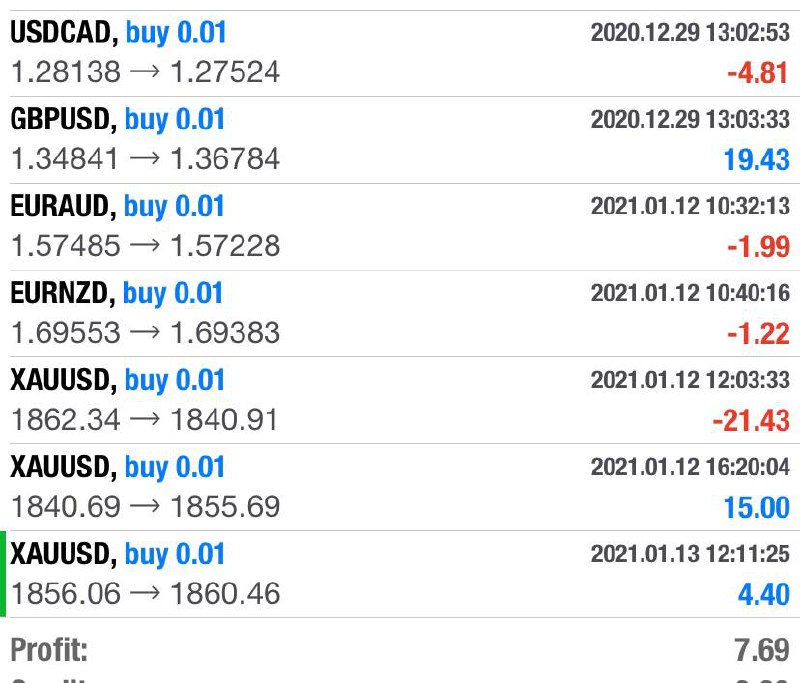Viewport: 800px width, 683px height.
Task: Click the Profit label in summary
Action: click(49, 650)
